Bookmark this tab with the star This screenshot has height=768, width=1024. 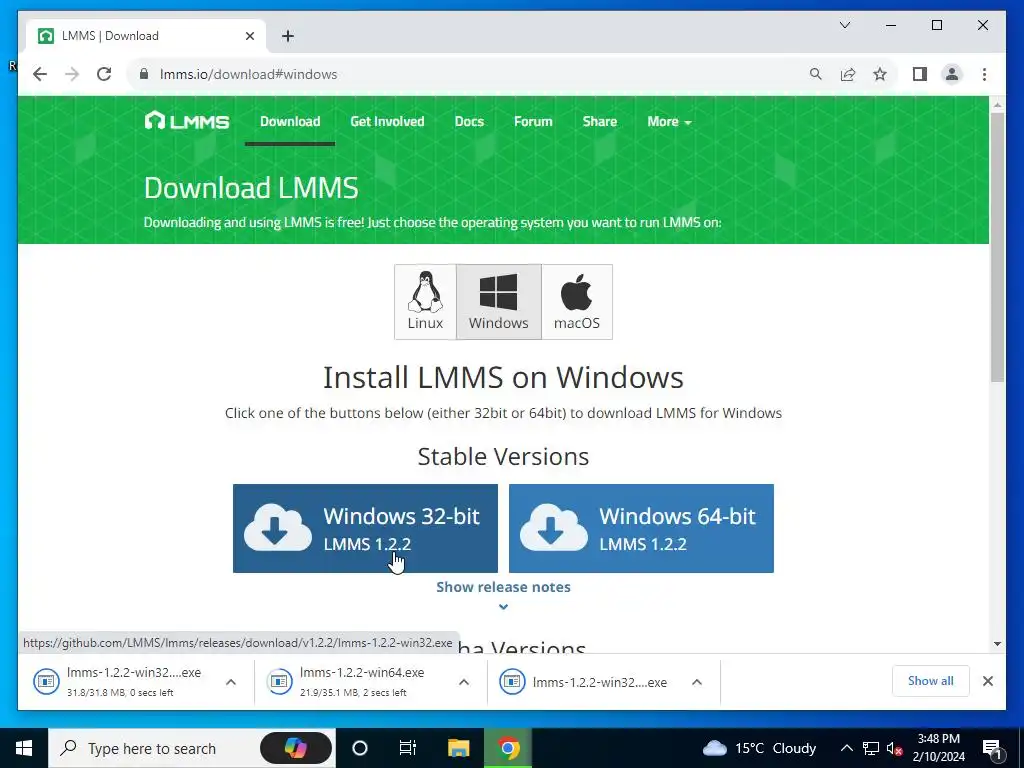880,74
